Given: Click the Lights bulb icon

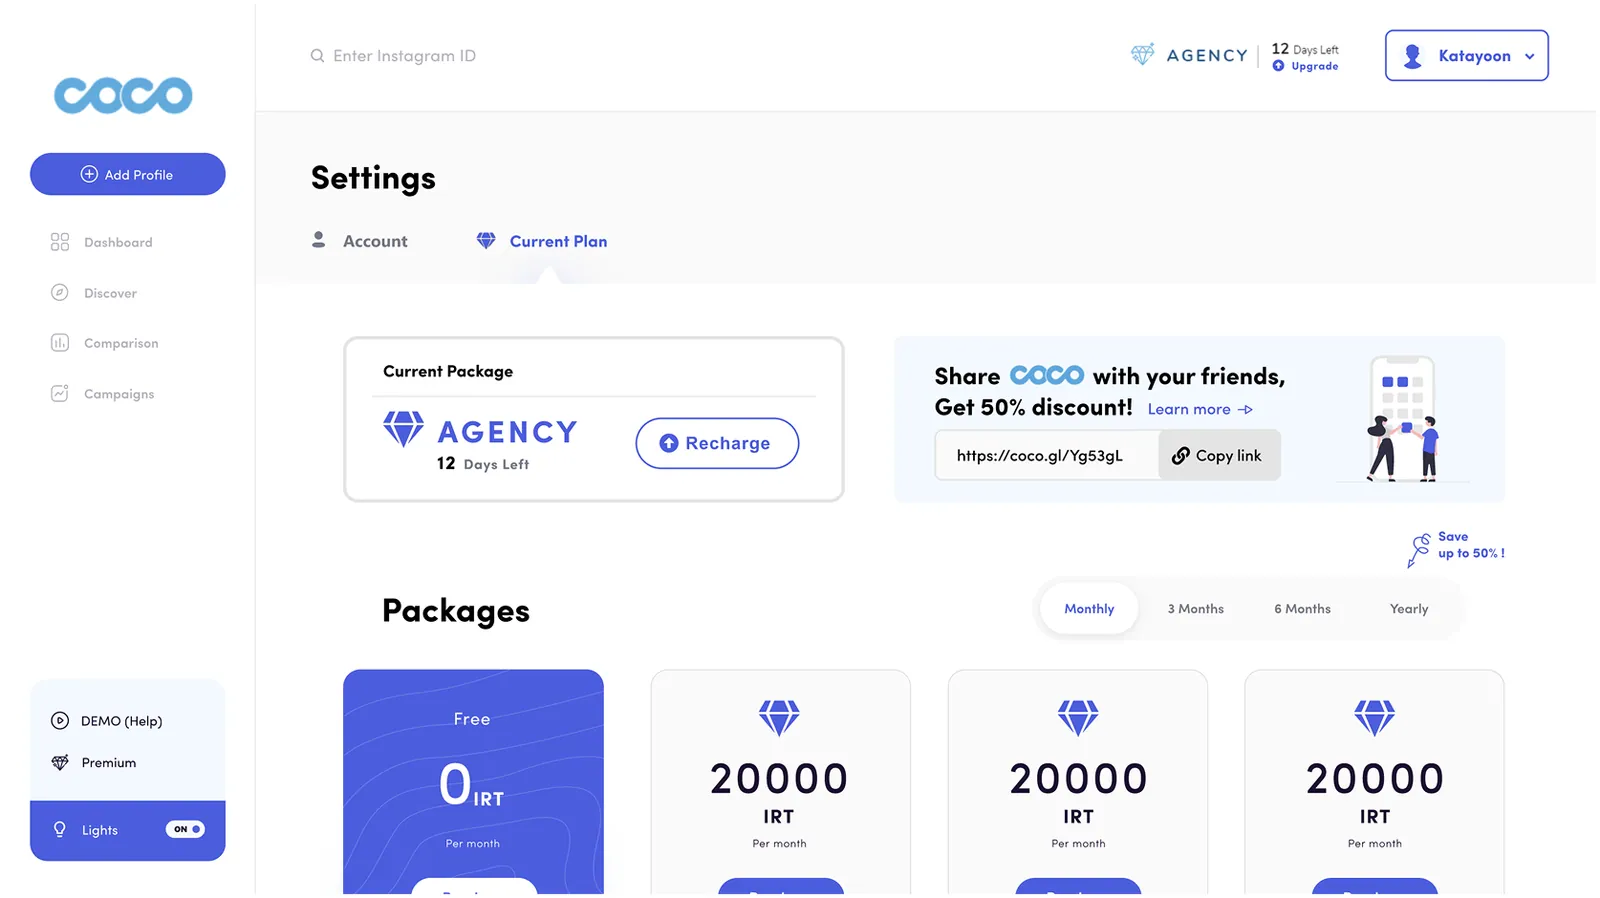Looking at the screenshot, I should point(60,830).
